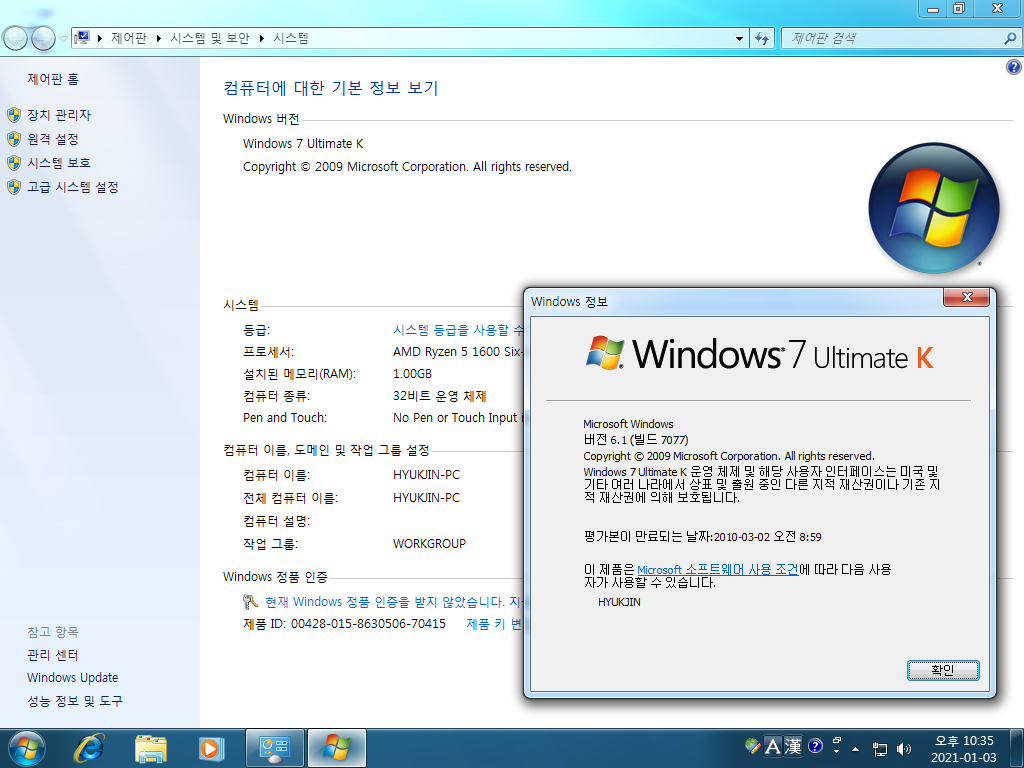
Task: Click shield icon beside 원격 설정
Action: 14,139
